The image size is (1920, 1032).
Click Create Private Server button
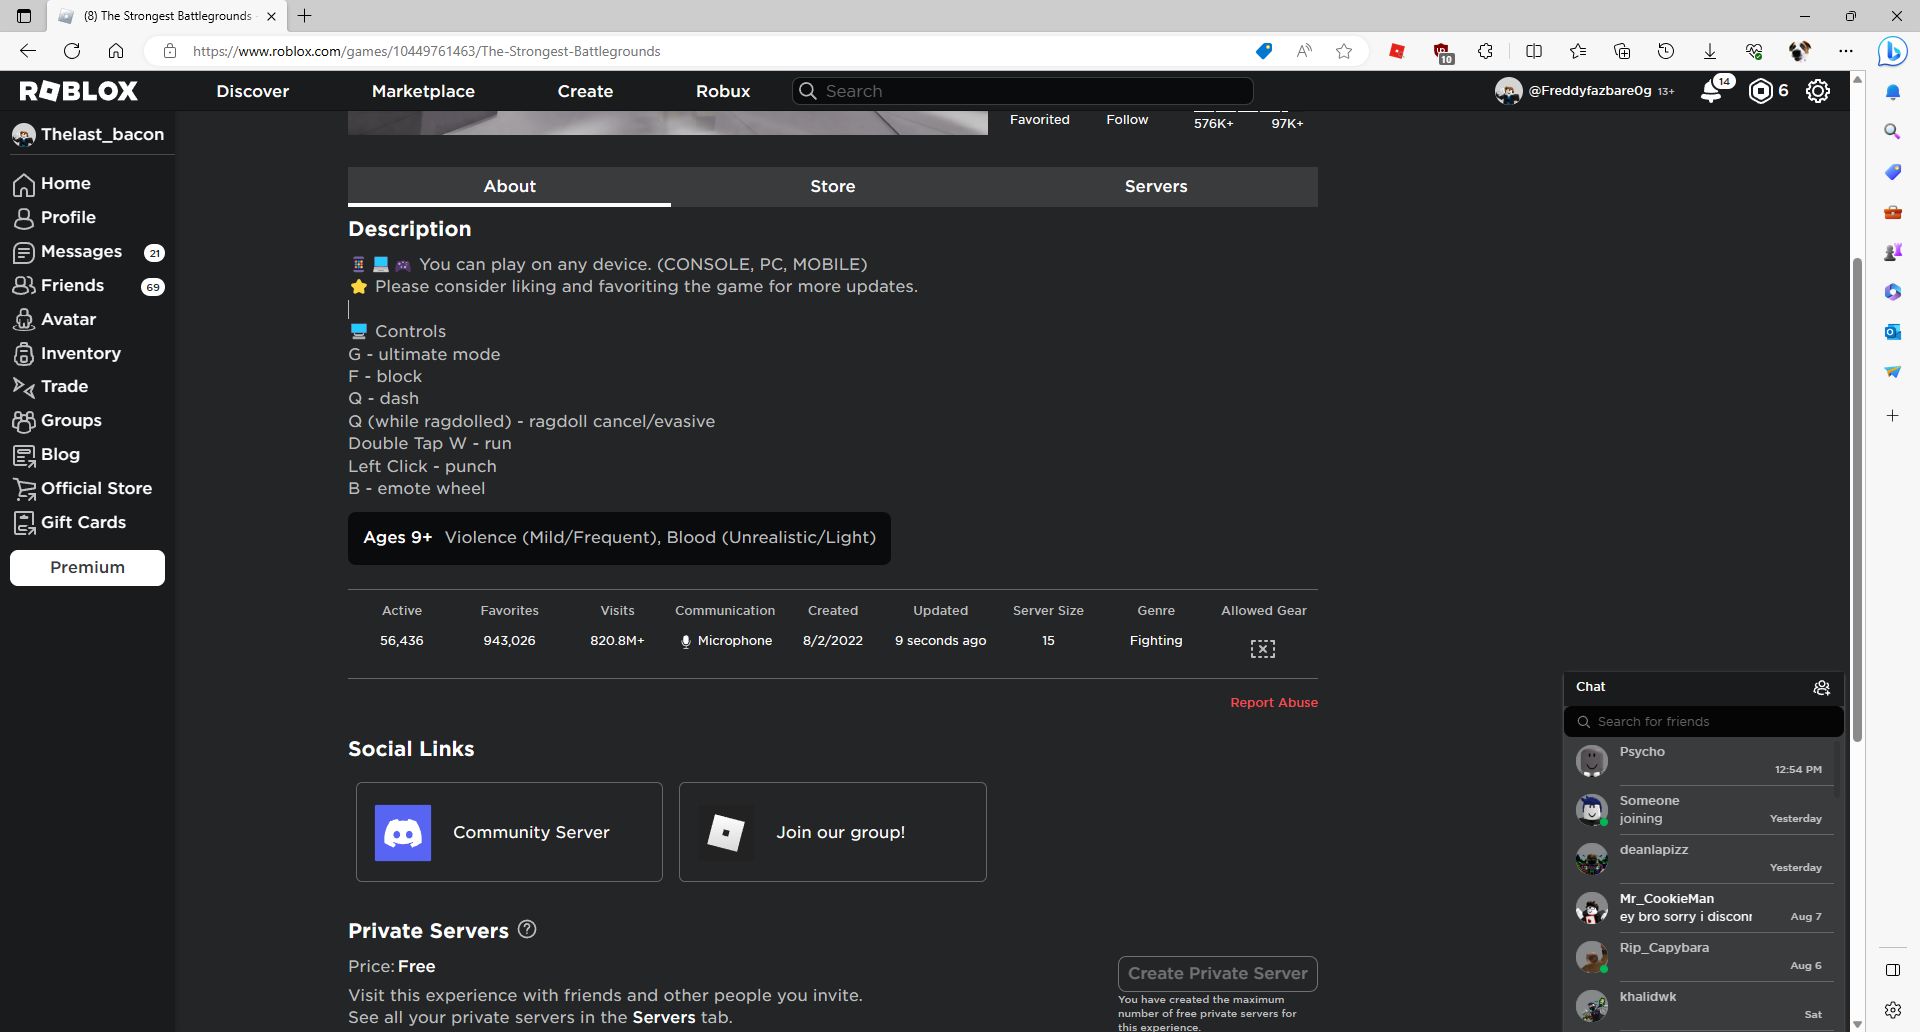pos(1217,974)
